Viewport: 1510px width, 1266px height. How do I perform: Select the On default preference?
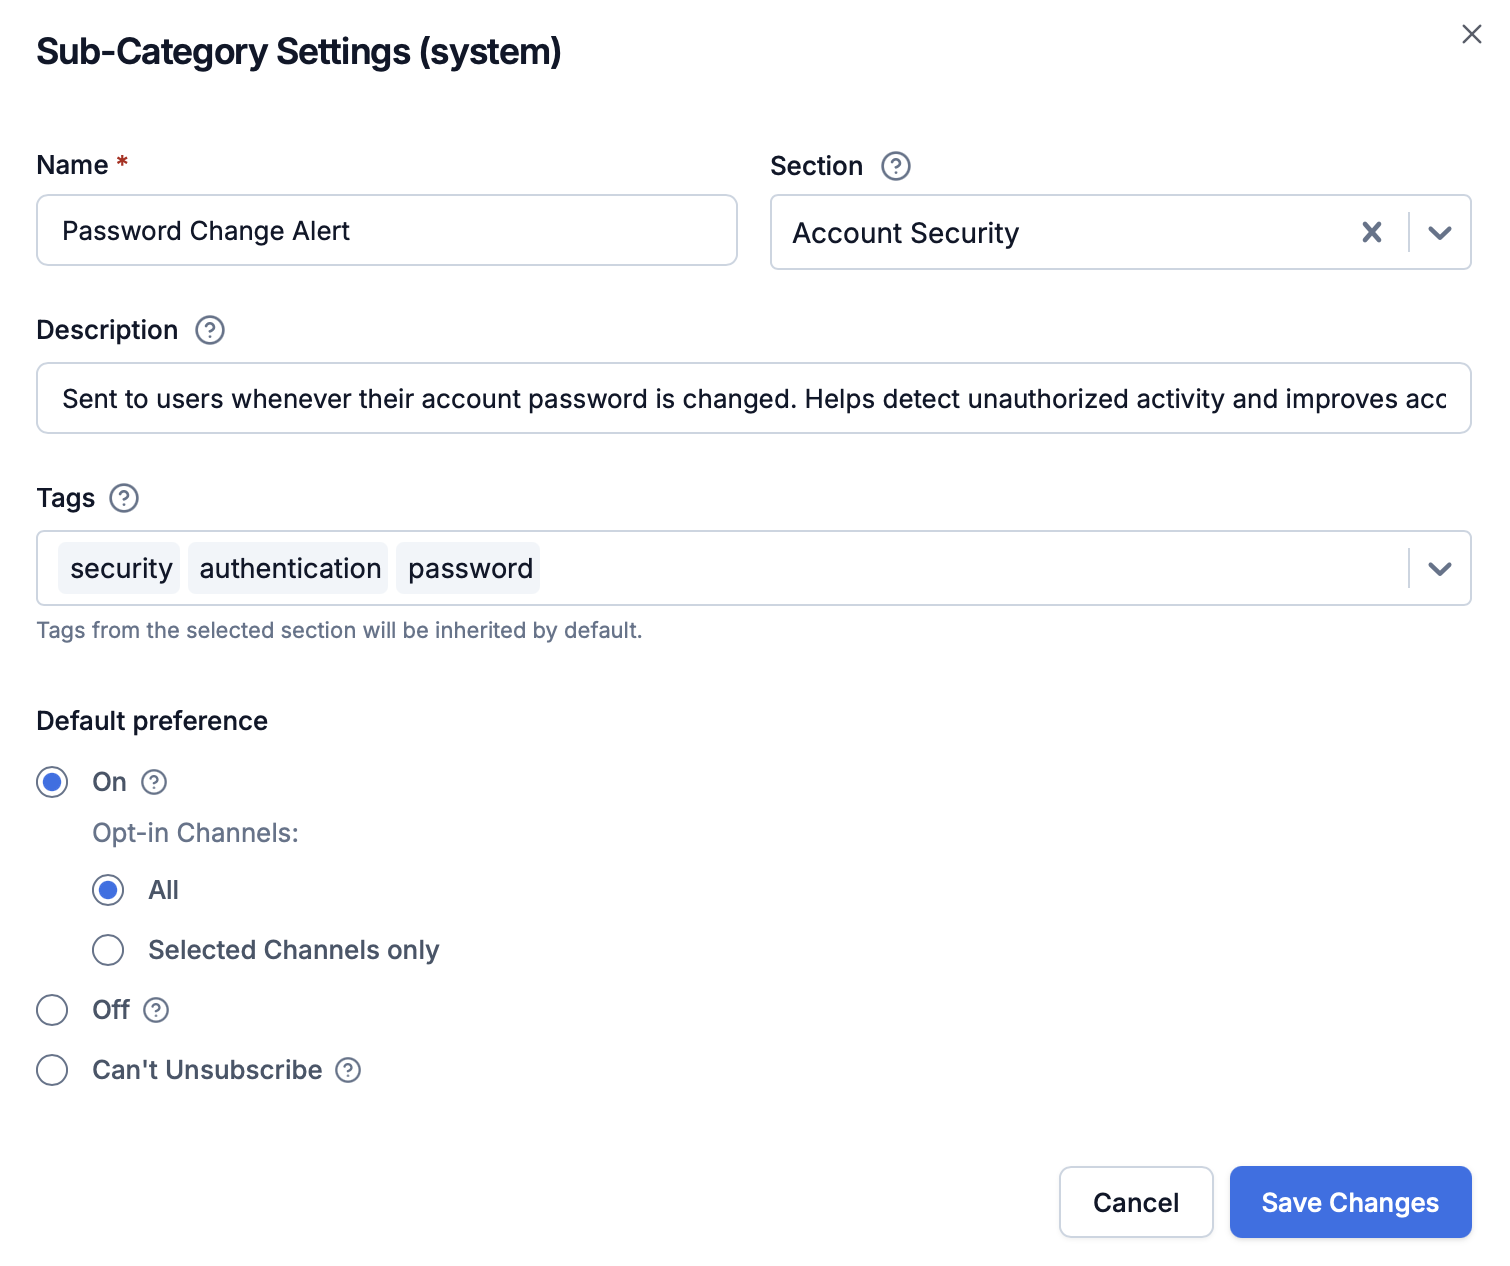tap(51, 782)
